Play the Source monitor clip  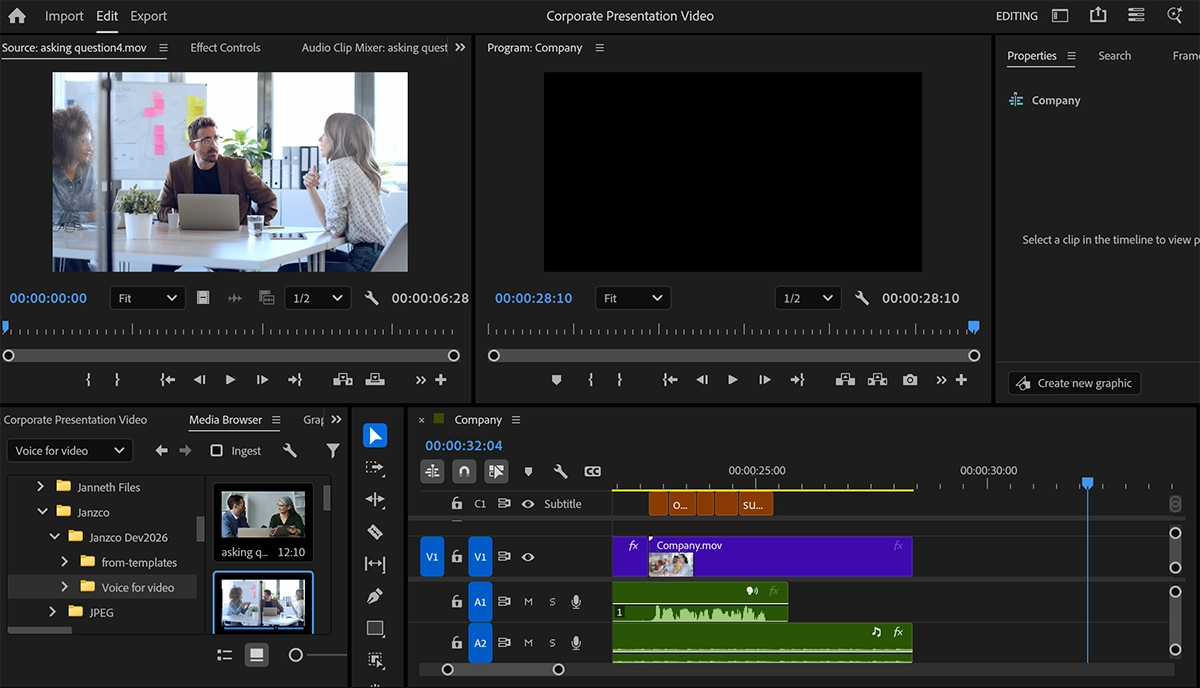230,380
